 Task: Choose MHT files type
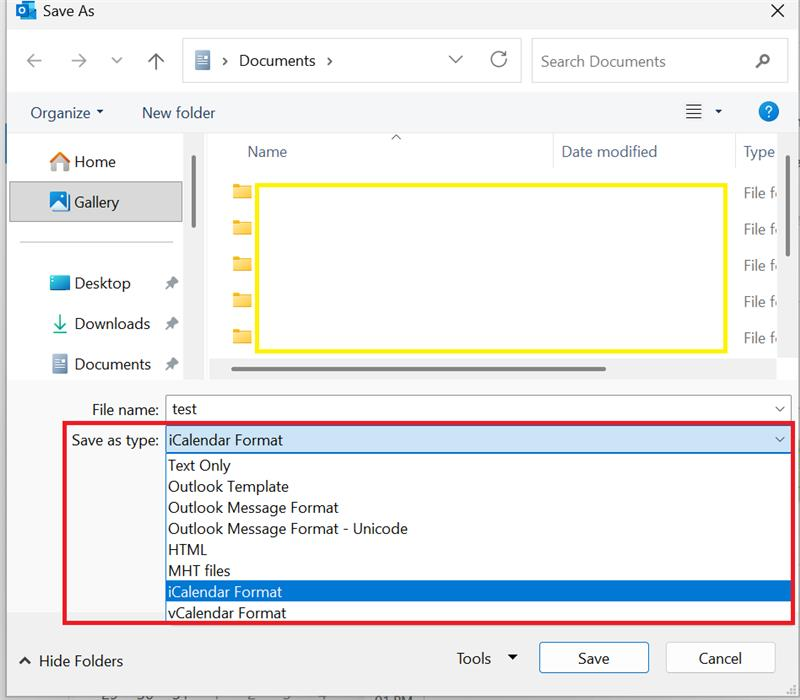tap(478, 570)
